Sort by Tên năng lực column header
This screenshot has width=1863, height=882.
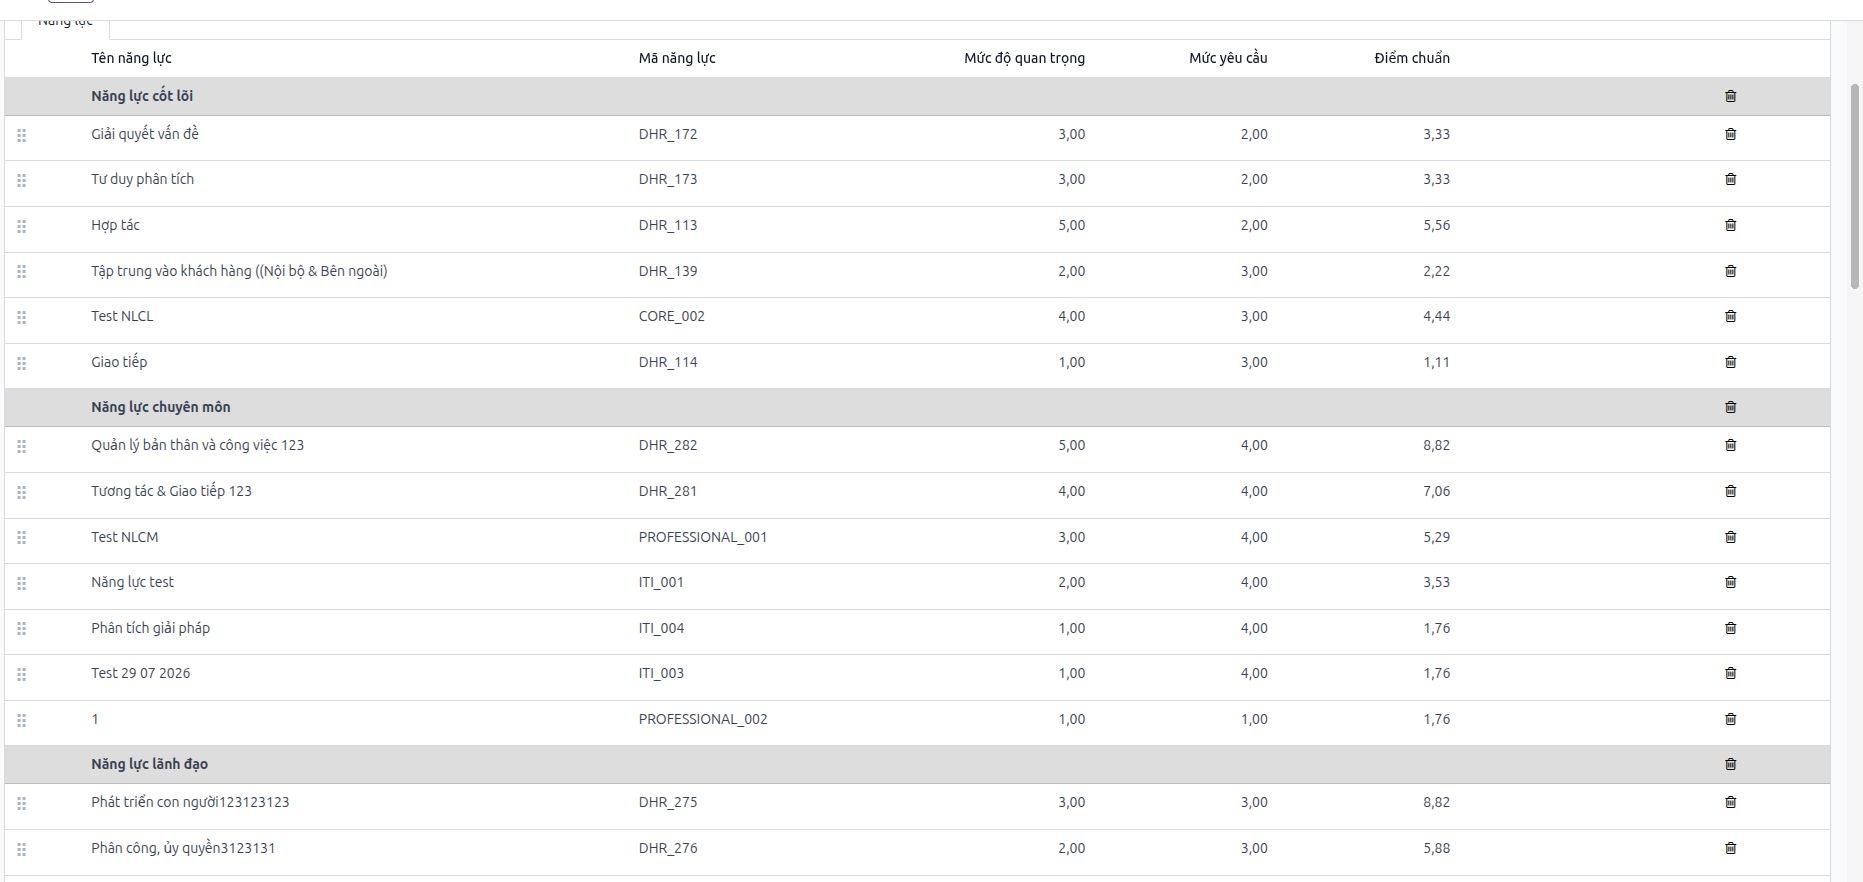(131, 58)
